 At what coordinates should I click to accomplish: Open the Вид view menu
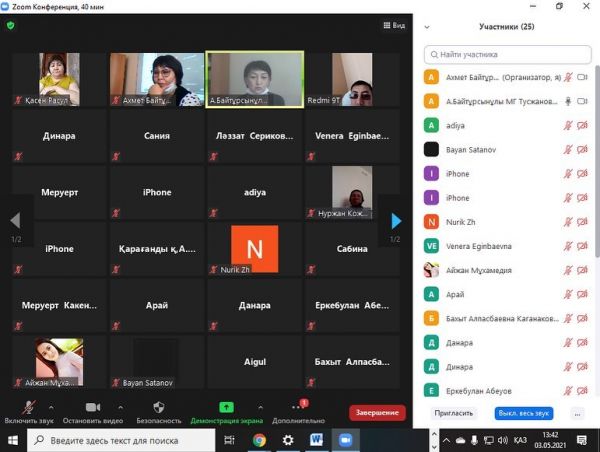pos(394,25)
